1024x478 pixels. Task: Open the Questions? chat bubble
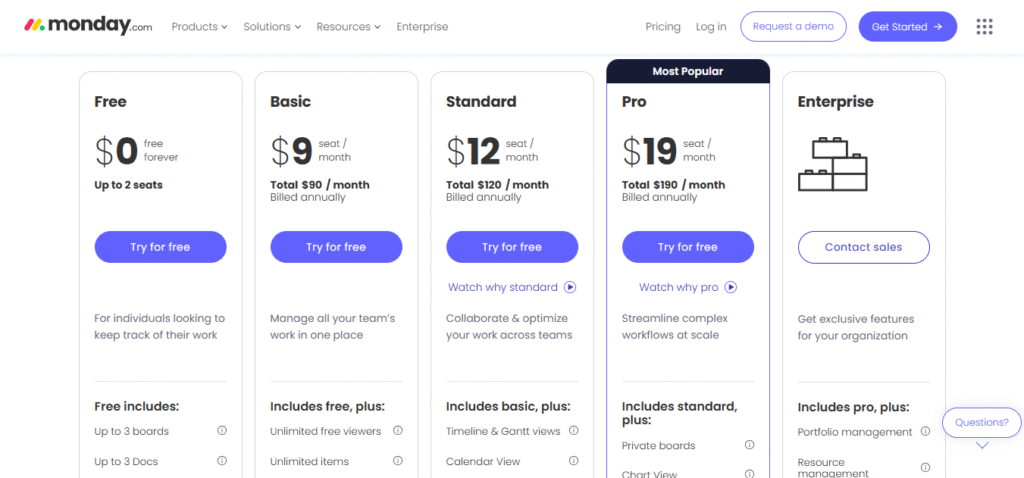point(981,422)
